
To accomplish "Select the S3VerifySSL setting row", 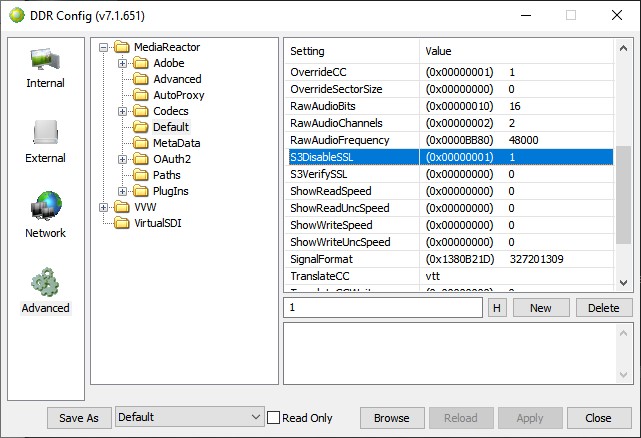I will pyautogui.click(x=449, y=174).
